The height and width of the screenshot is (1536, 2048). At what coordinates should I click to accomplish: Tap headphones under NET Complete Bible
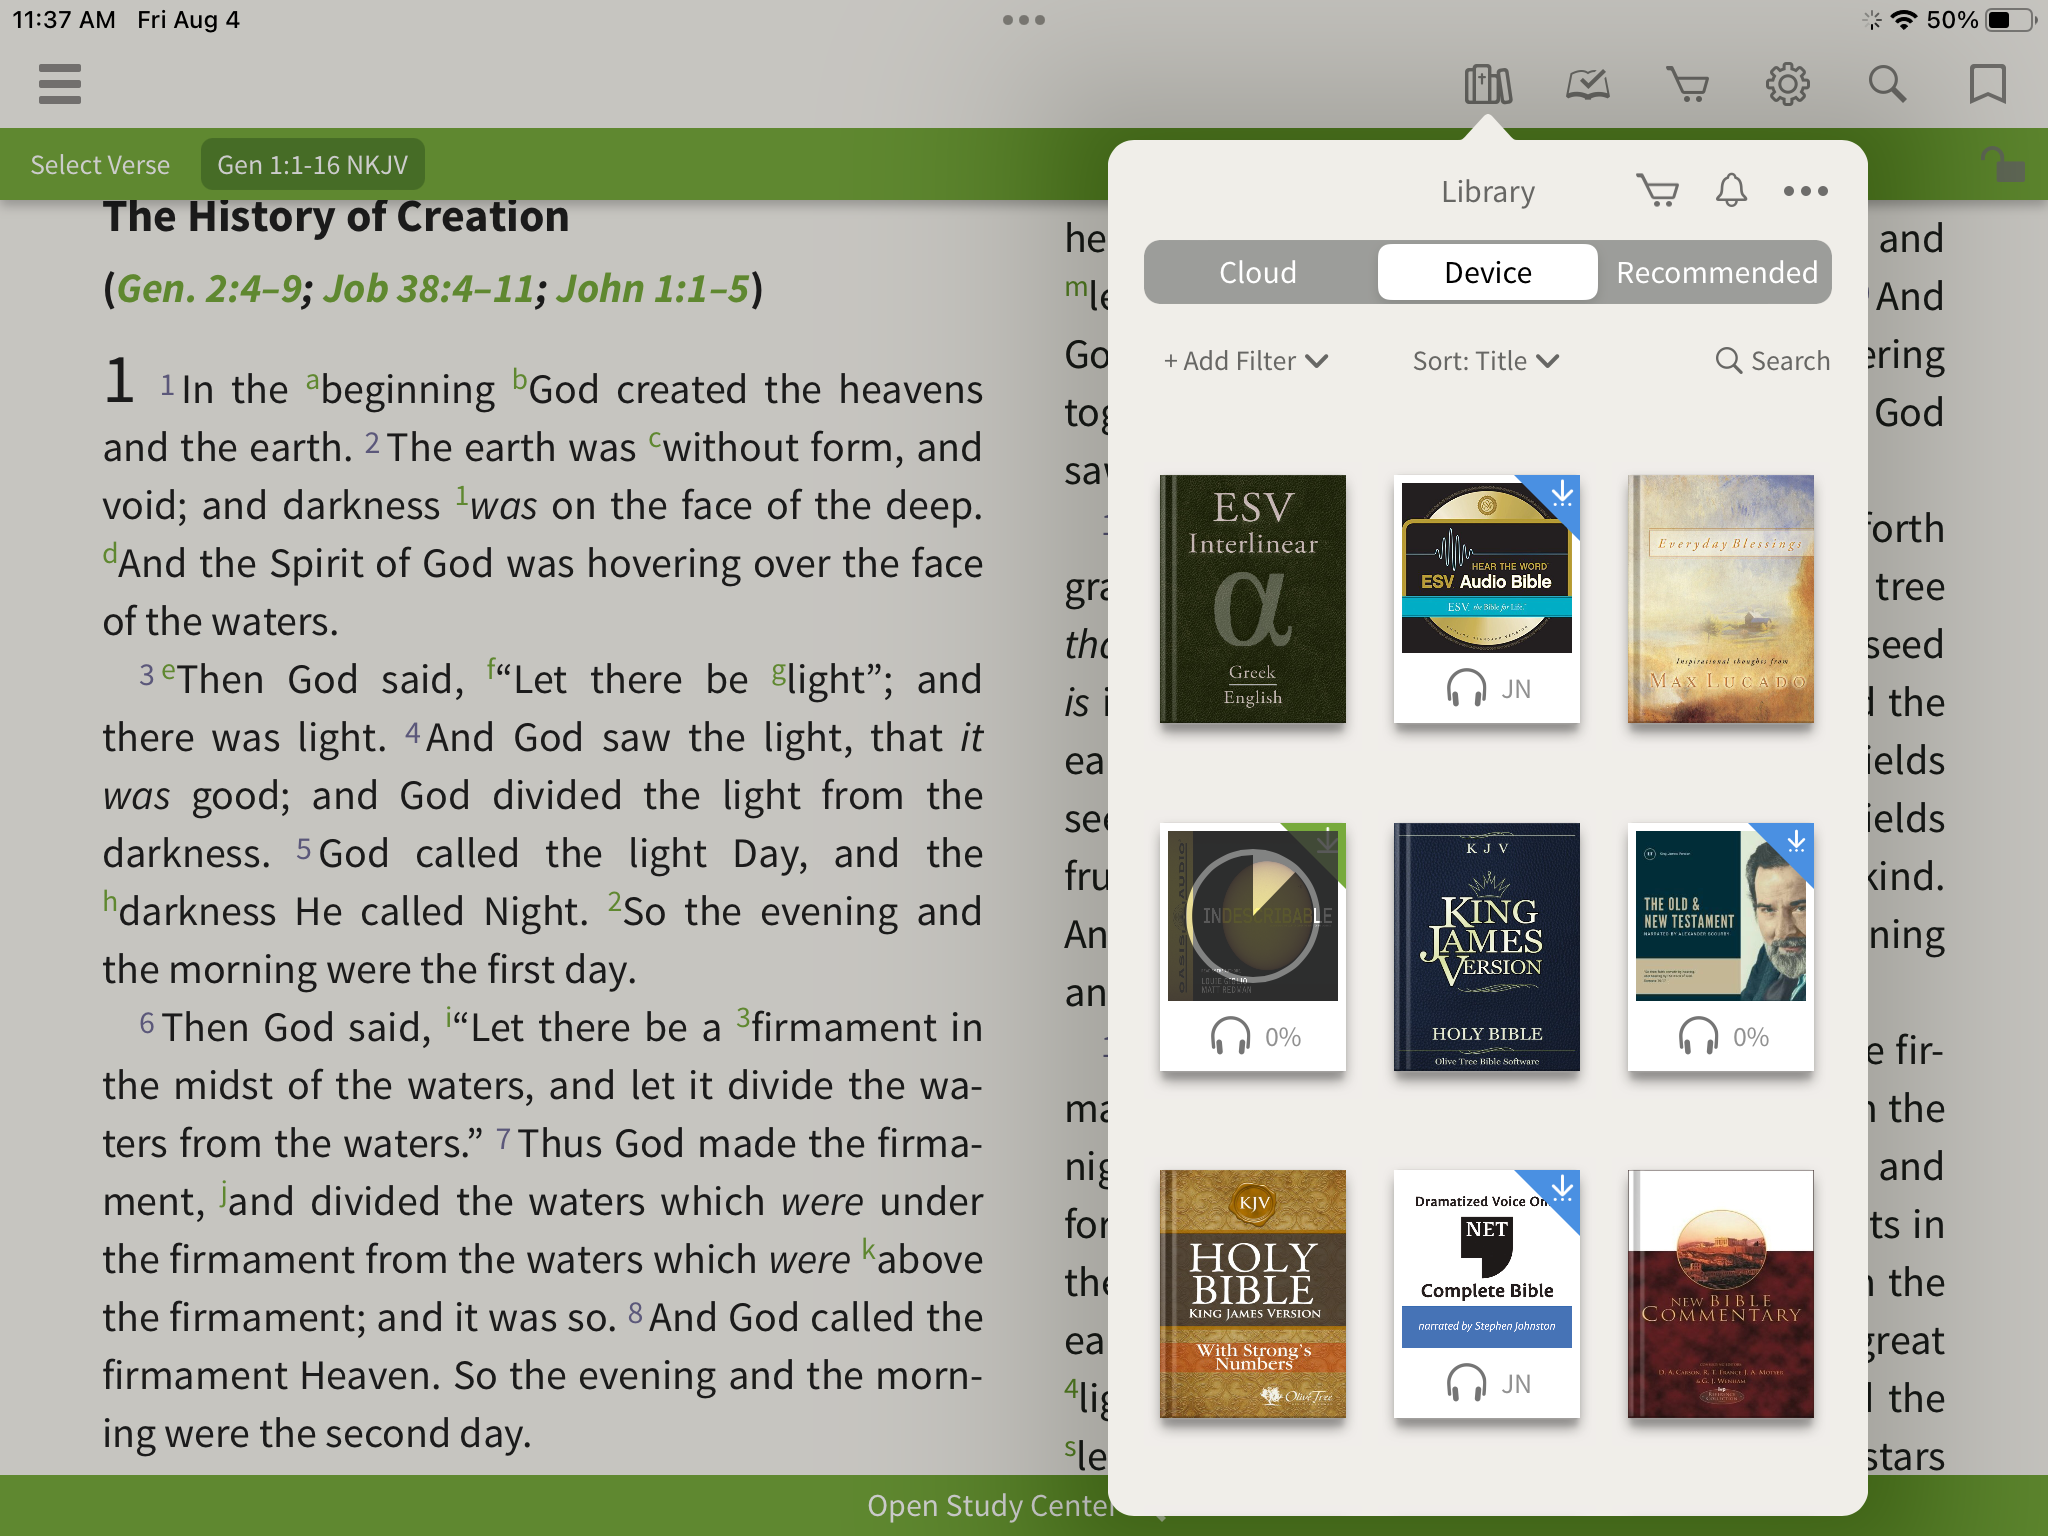[1466, 1383]
